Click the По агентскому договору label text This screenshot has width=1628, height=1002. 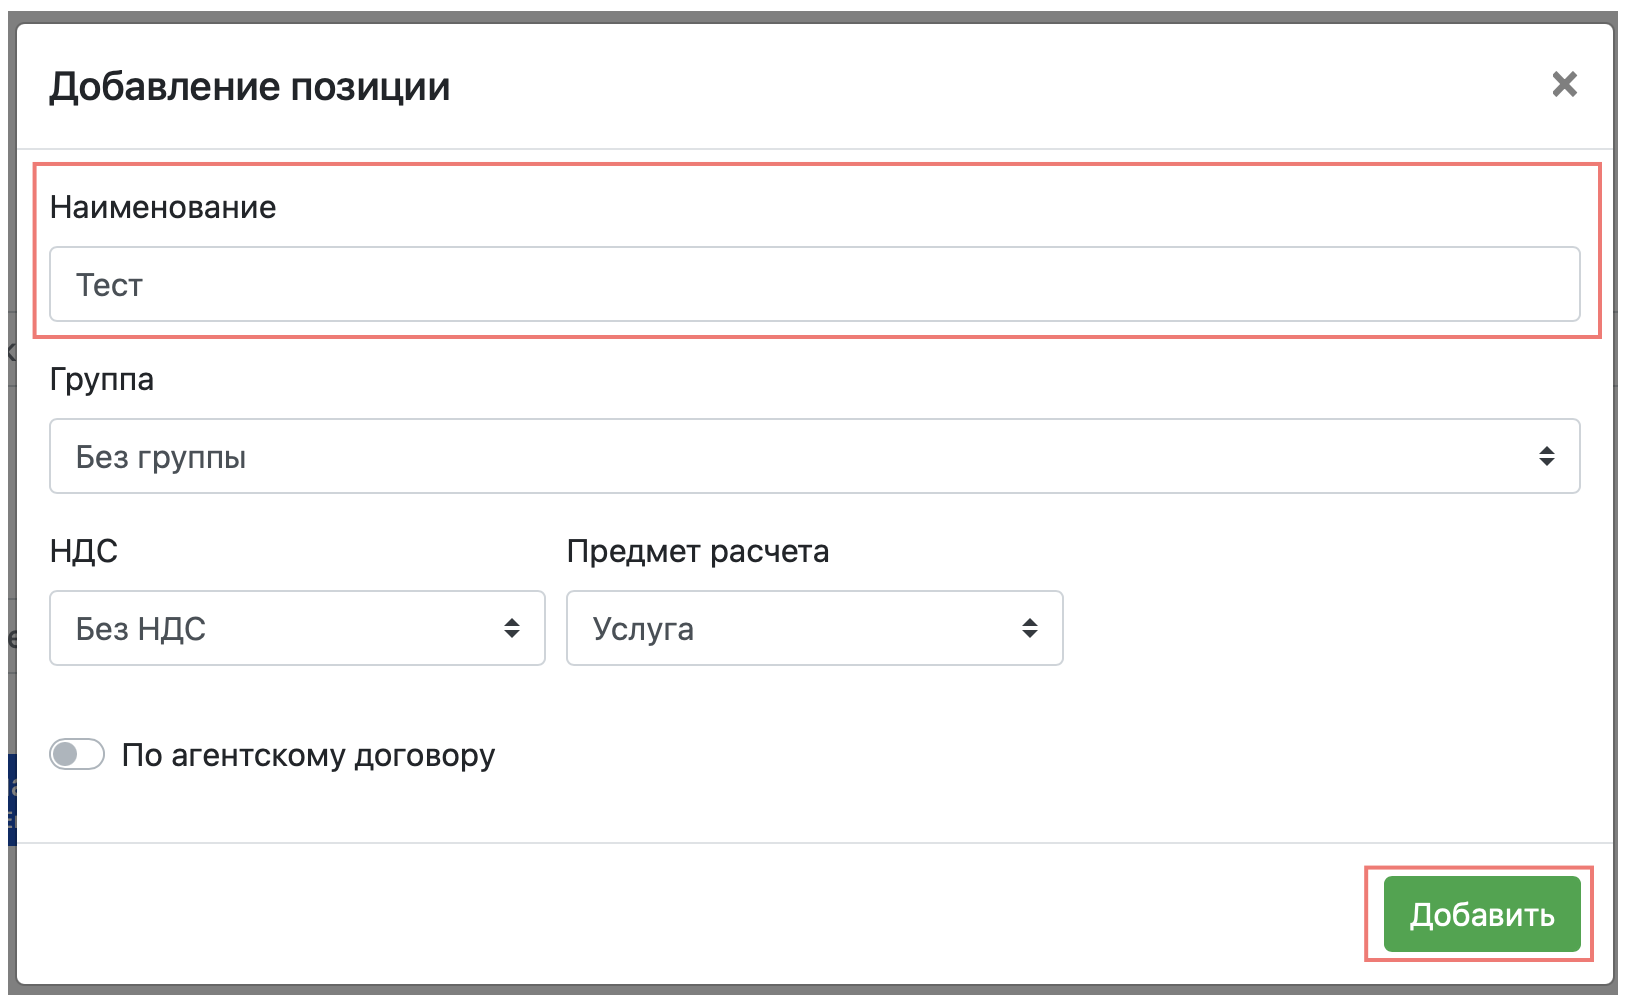point(308,755)
